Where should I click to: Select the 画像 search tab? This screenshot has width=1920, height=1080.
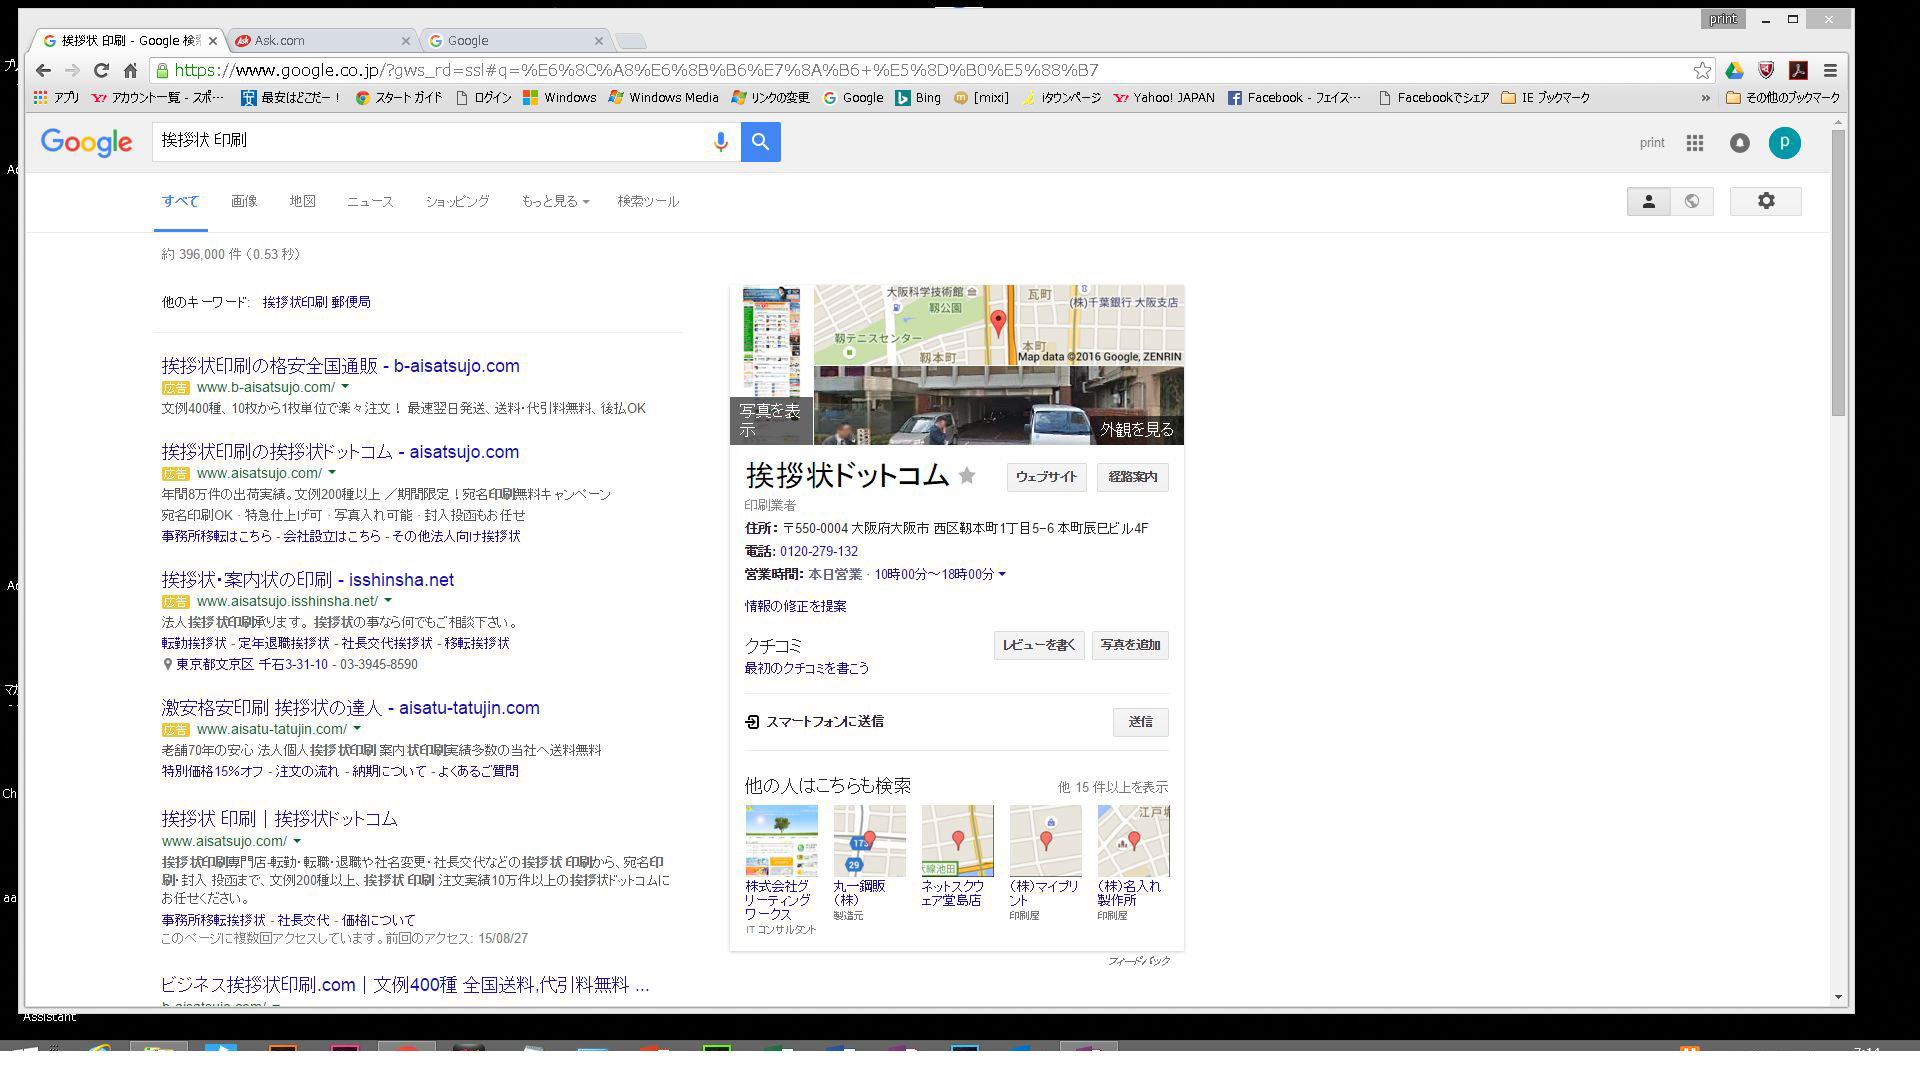pos(244,201)
